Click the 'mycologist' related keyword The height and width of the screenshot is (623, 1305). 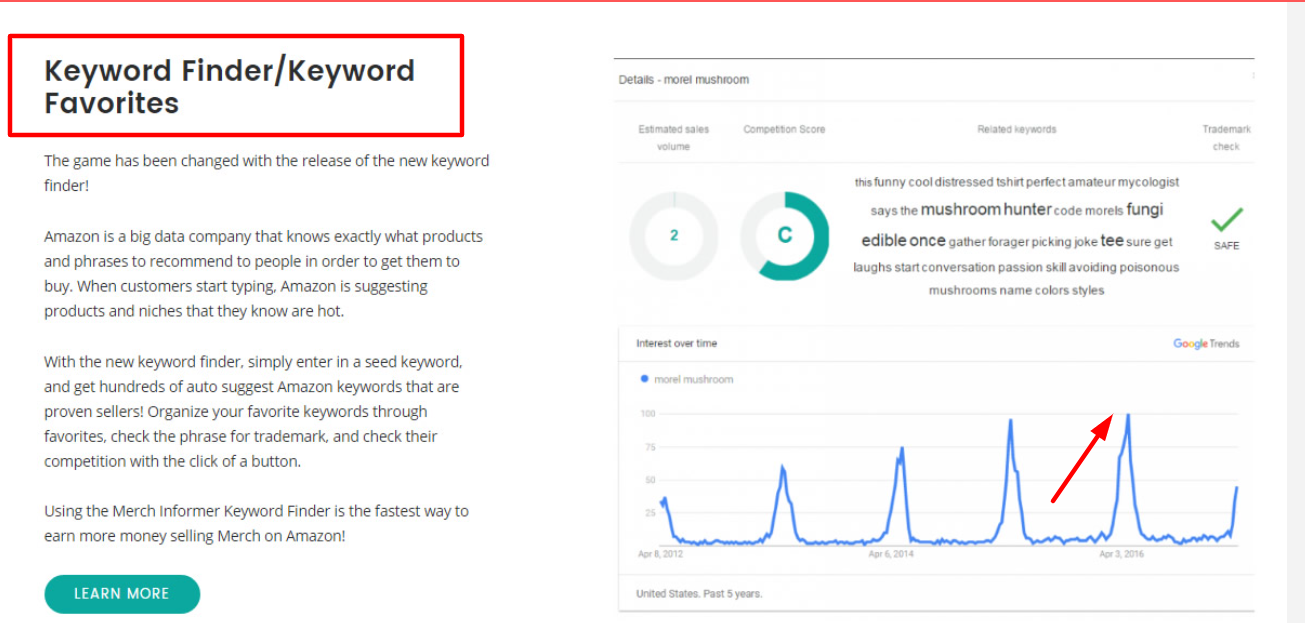(1148, 183)
